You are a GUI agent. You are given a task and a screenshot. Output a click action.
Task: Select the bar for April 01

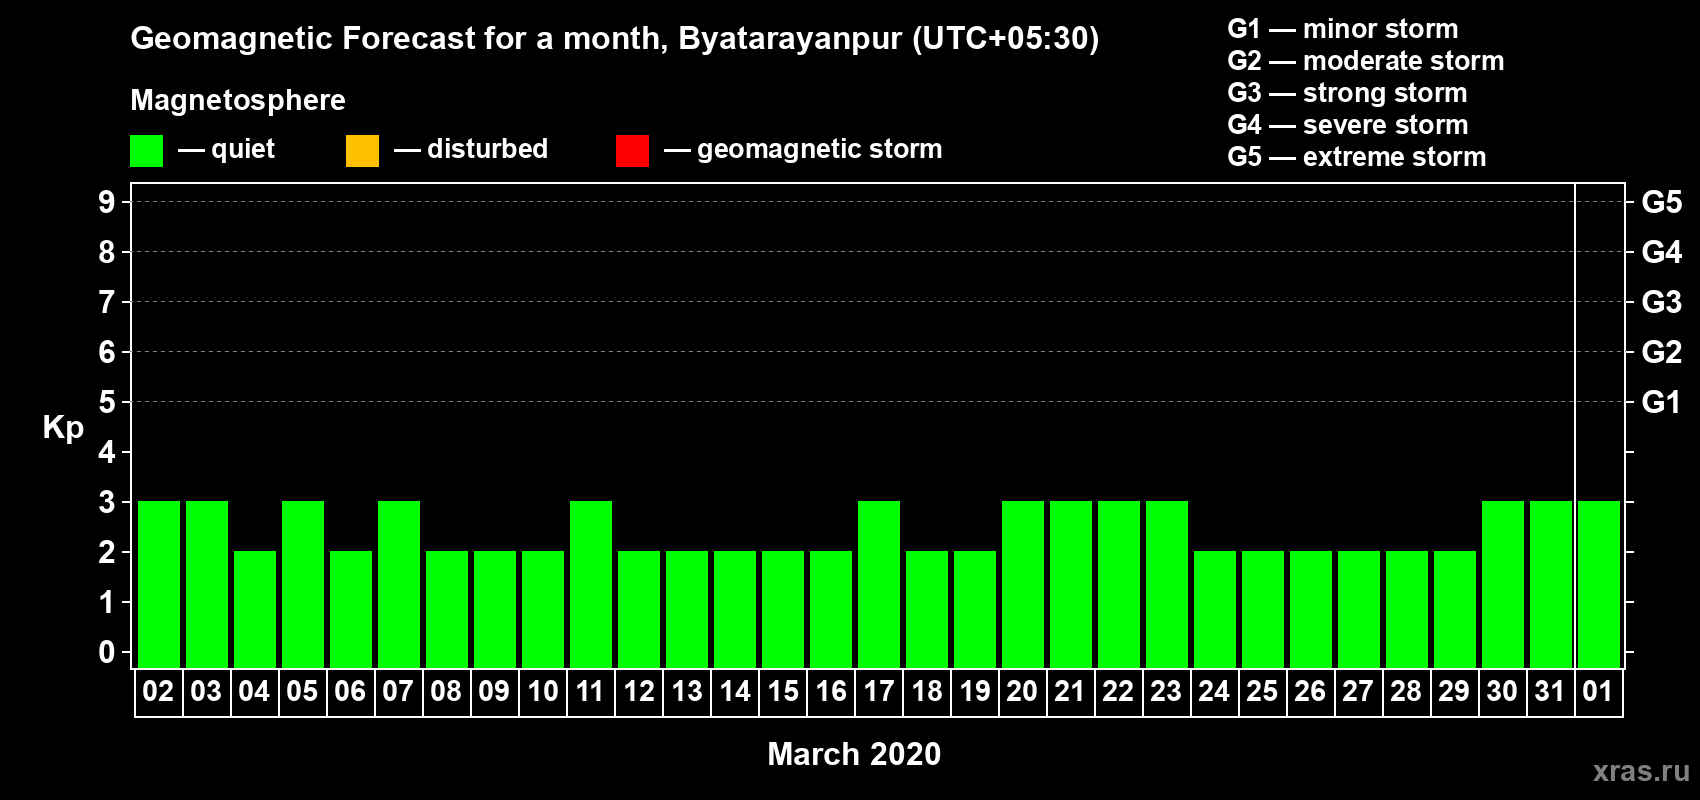[x=1599, y=584]
